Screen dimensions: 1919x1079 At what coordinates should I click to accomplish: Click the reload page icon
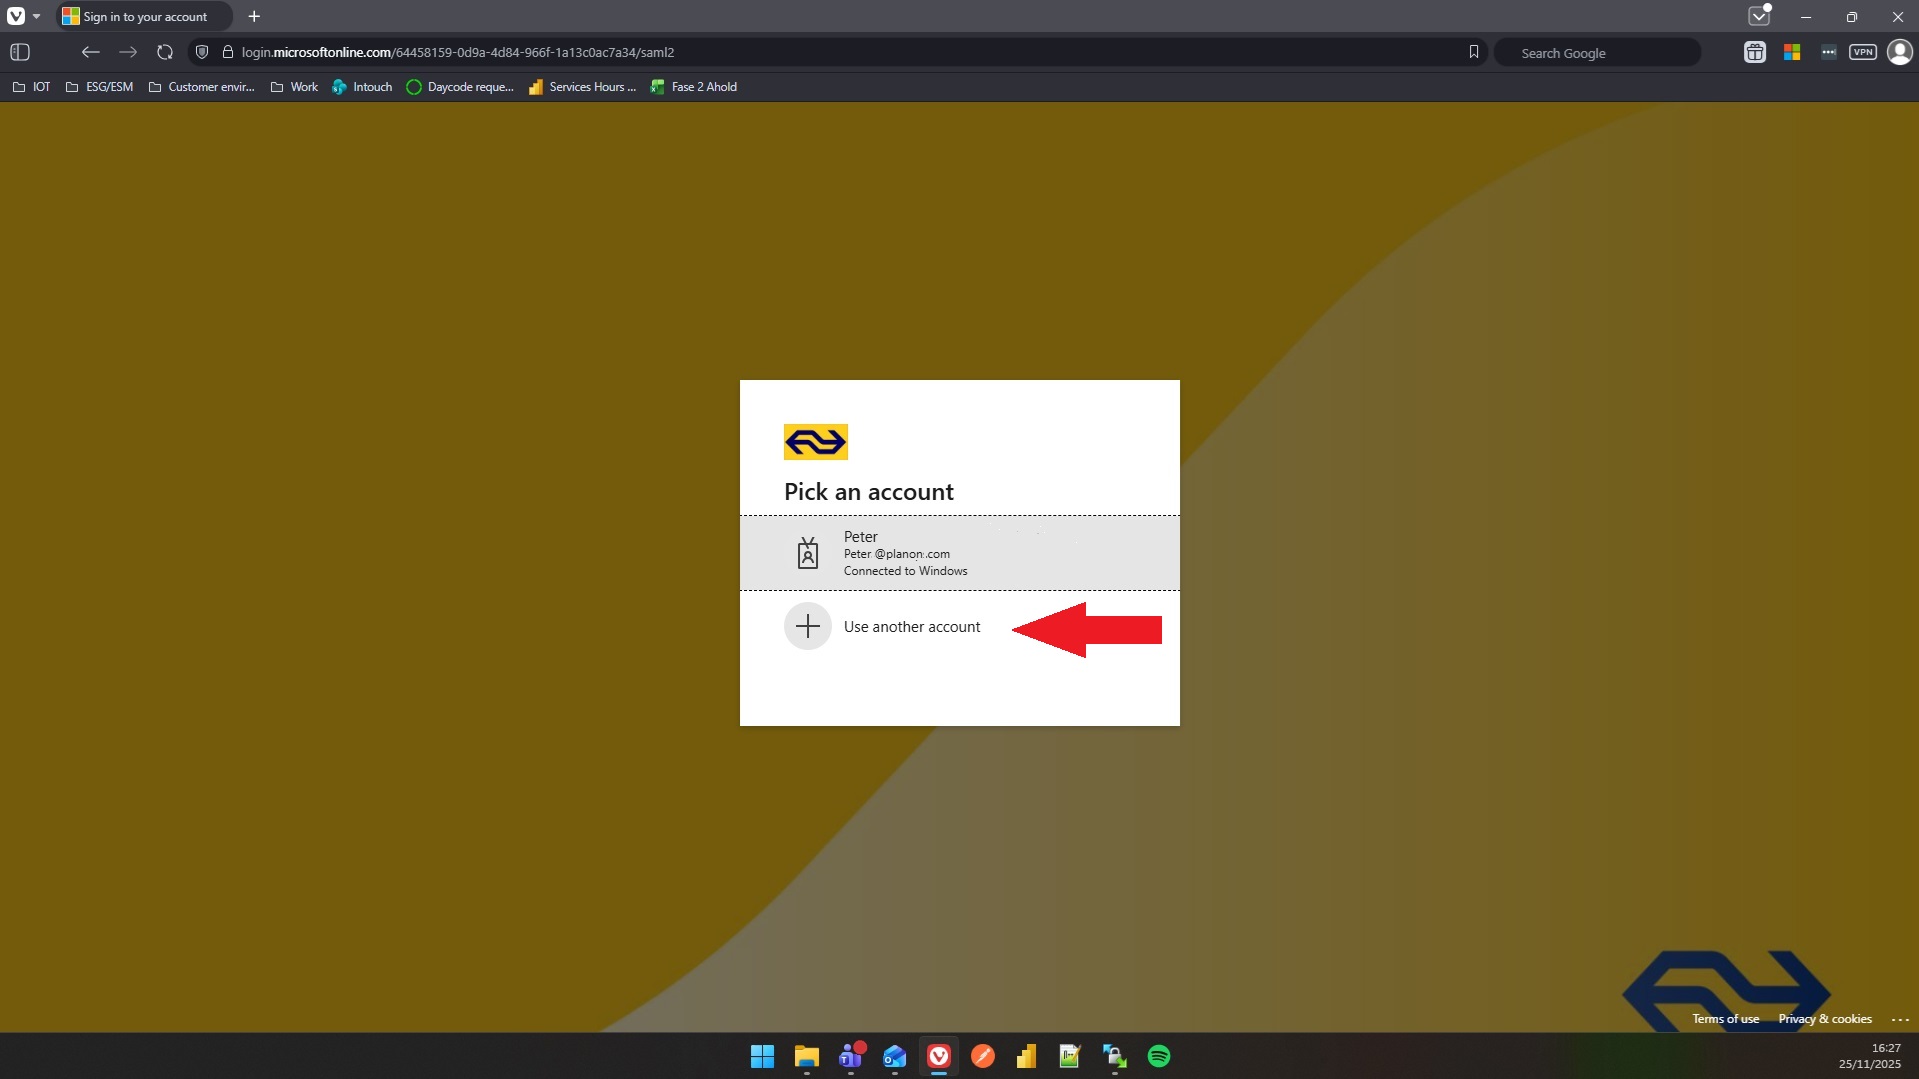(x=165, y=52)
